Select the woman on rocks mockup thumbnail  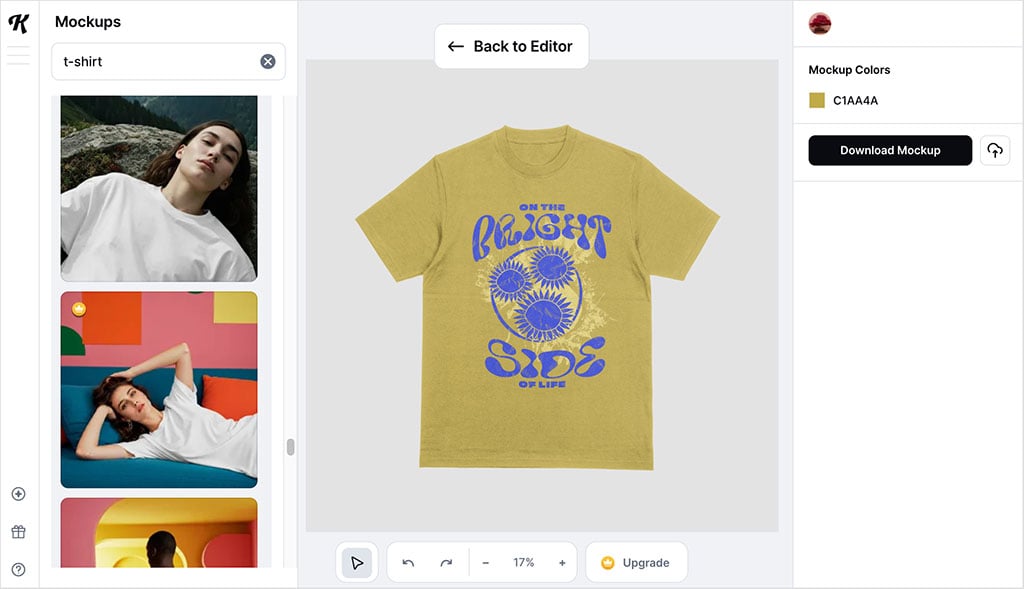click(159, 188)
